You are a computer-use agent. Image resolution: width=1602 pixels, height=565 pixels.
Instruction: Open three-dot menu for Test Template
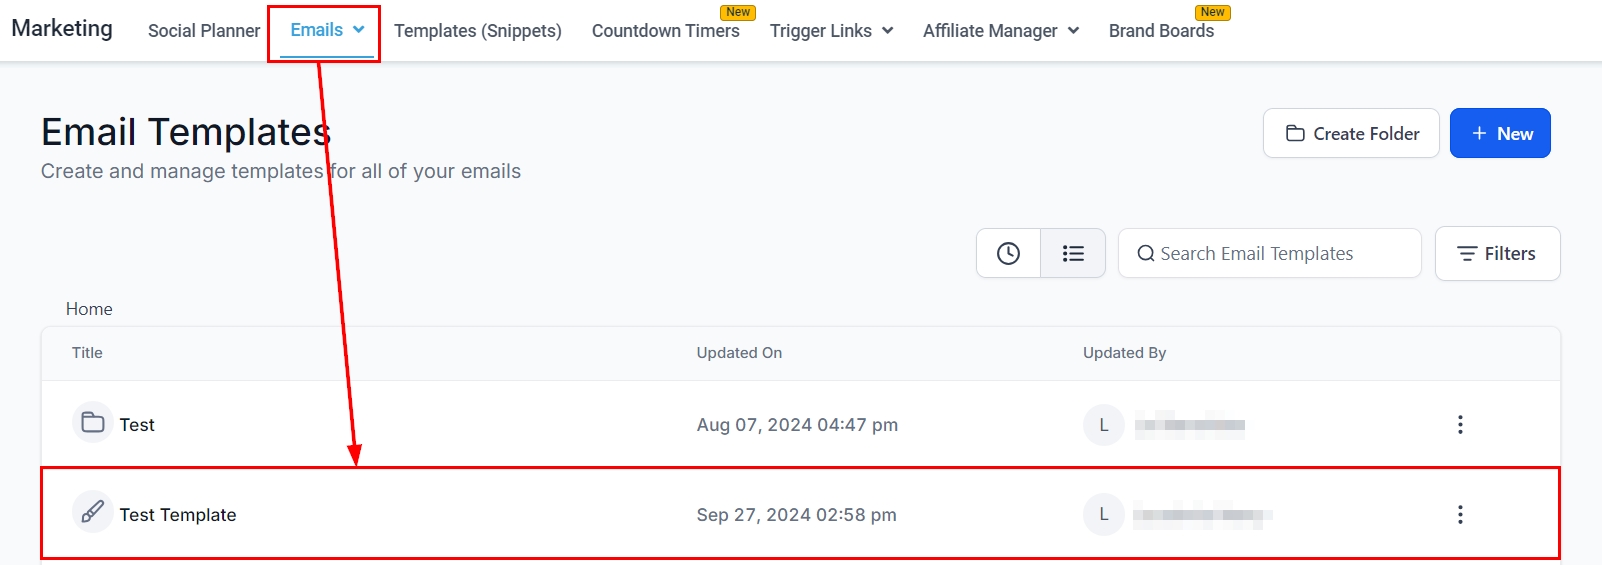pyautogui.click(x=1460, y=515)
